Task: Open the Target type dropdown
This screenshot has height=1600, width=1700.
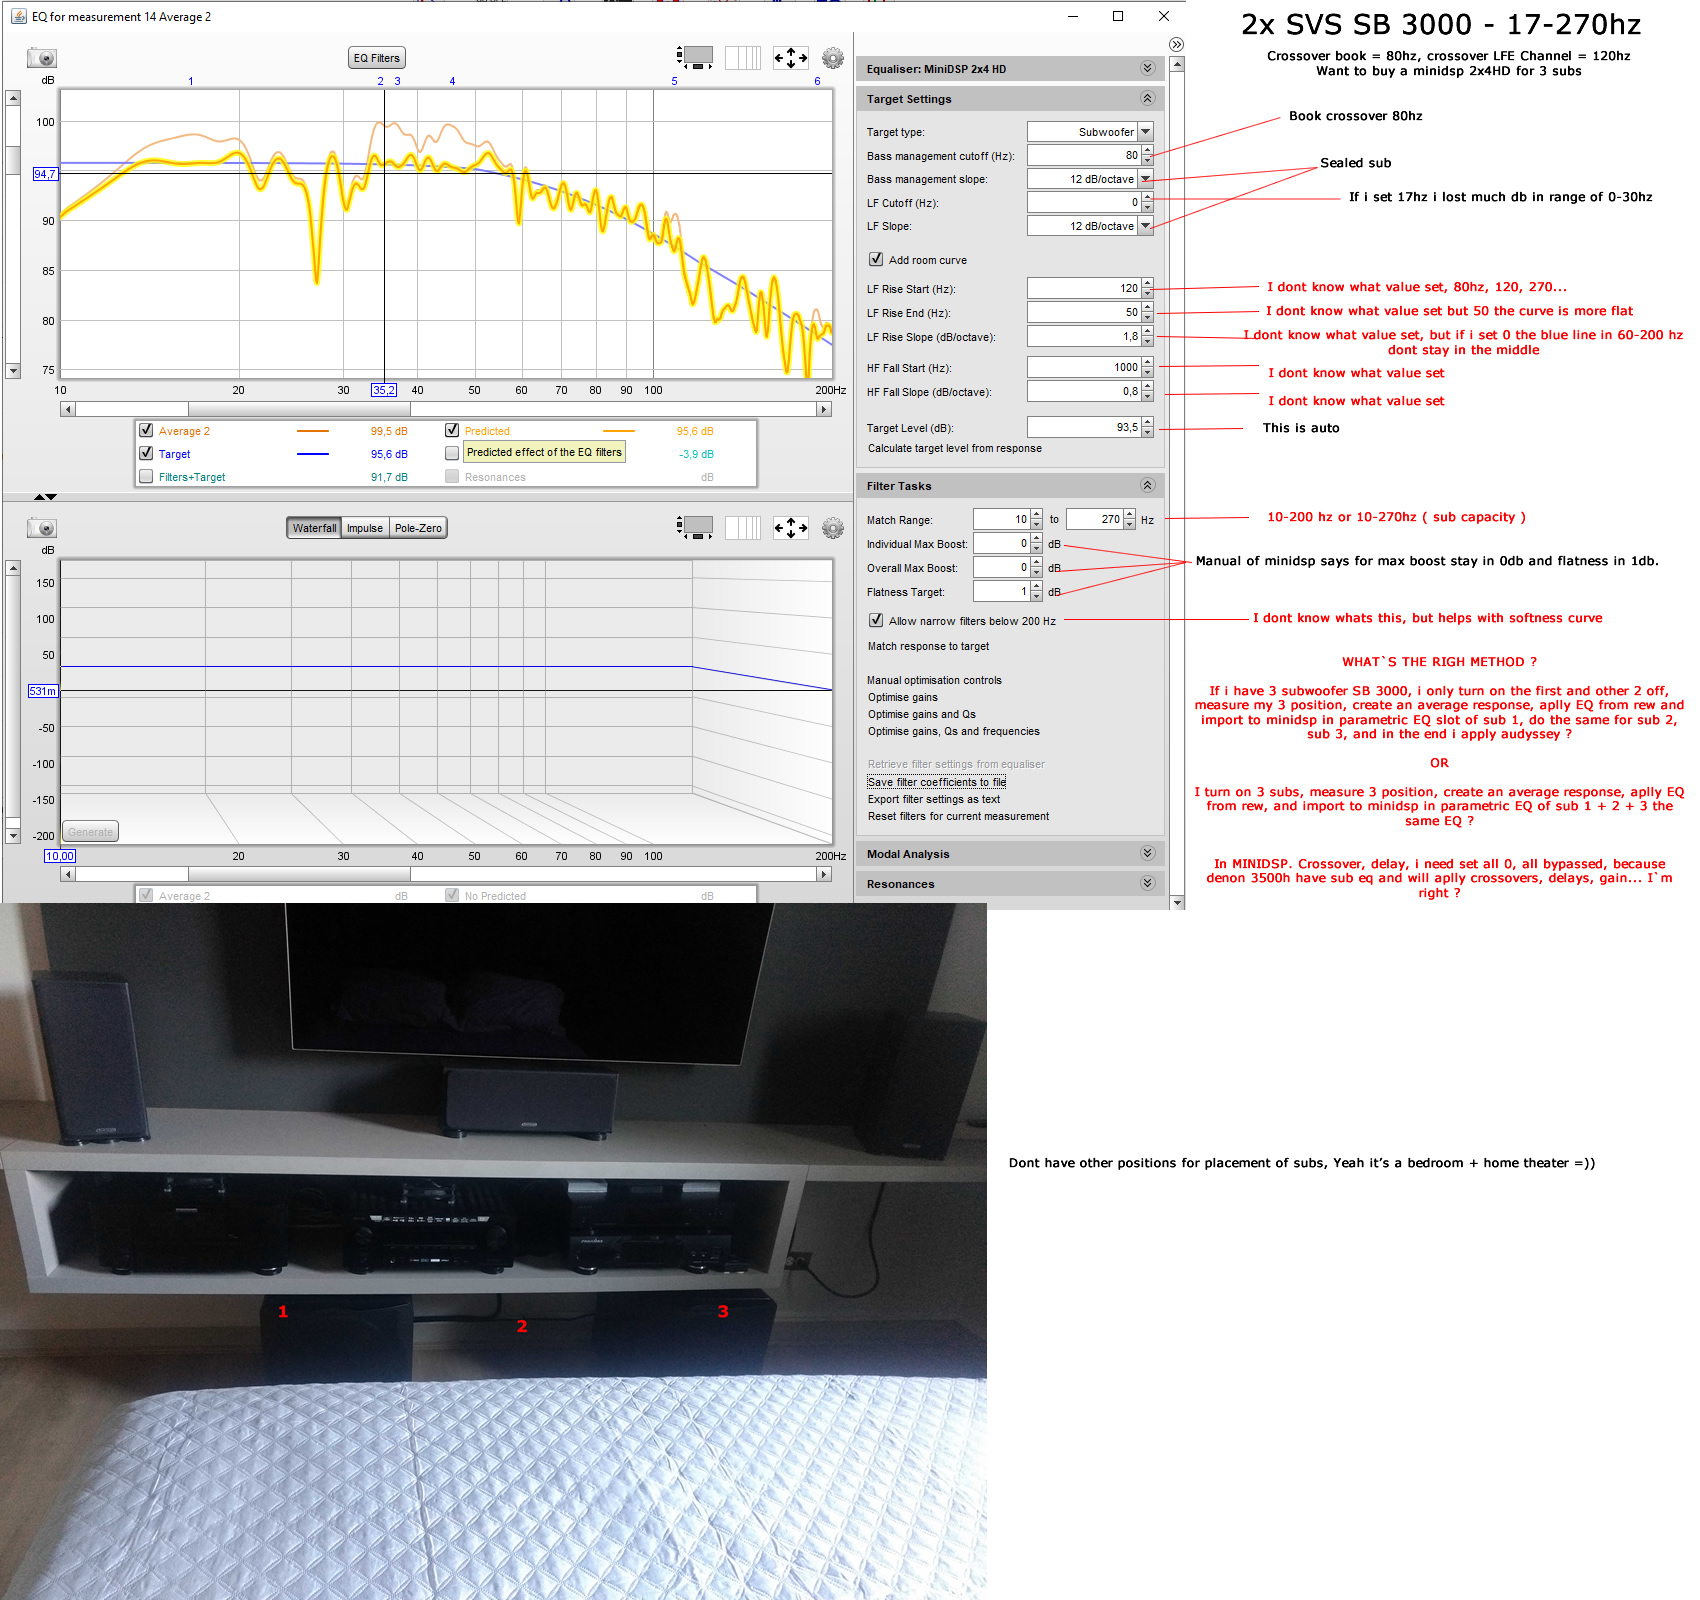Action: click(1146, 132)
